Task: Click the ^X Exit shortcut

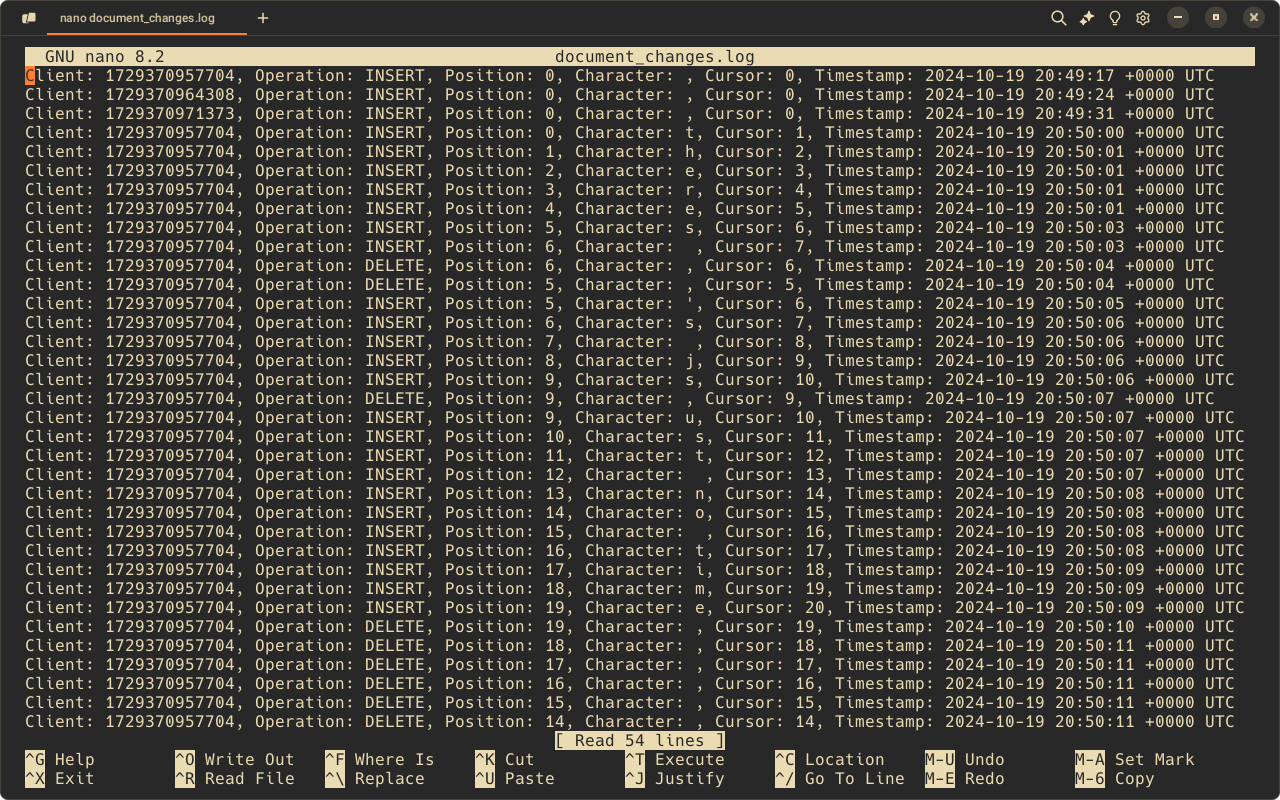Action: [60, 779]
